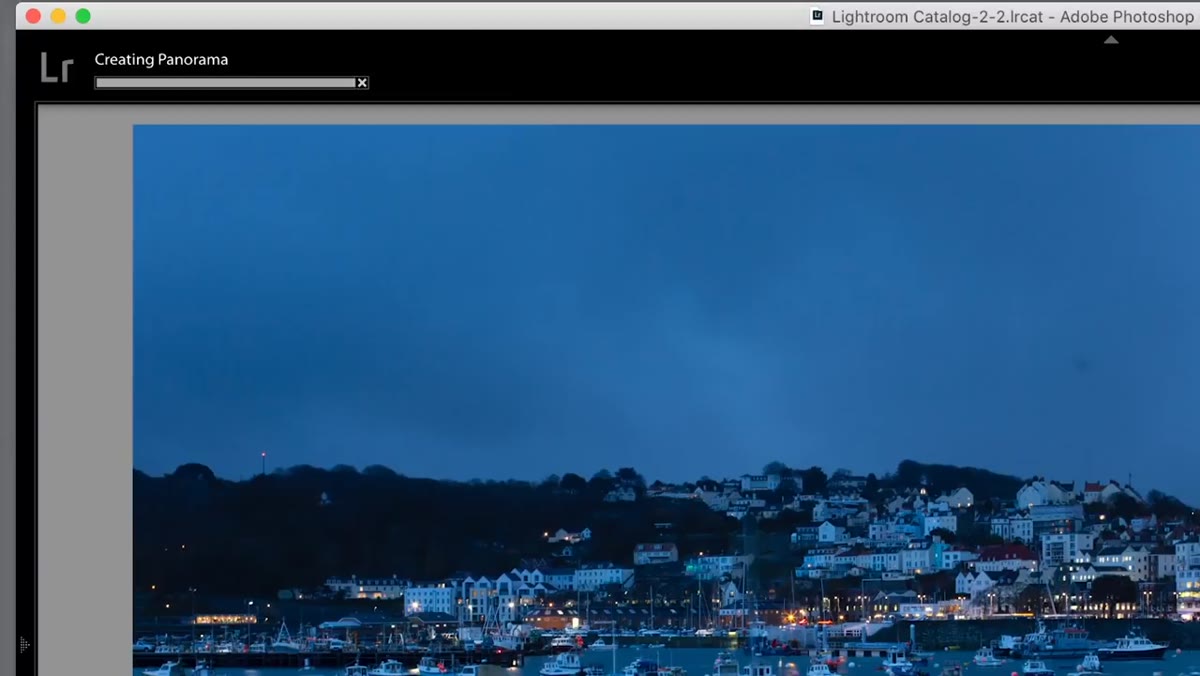Click the Lr catalog icon in title bar
1200x676 pixels.
point(817,16)
